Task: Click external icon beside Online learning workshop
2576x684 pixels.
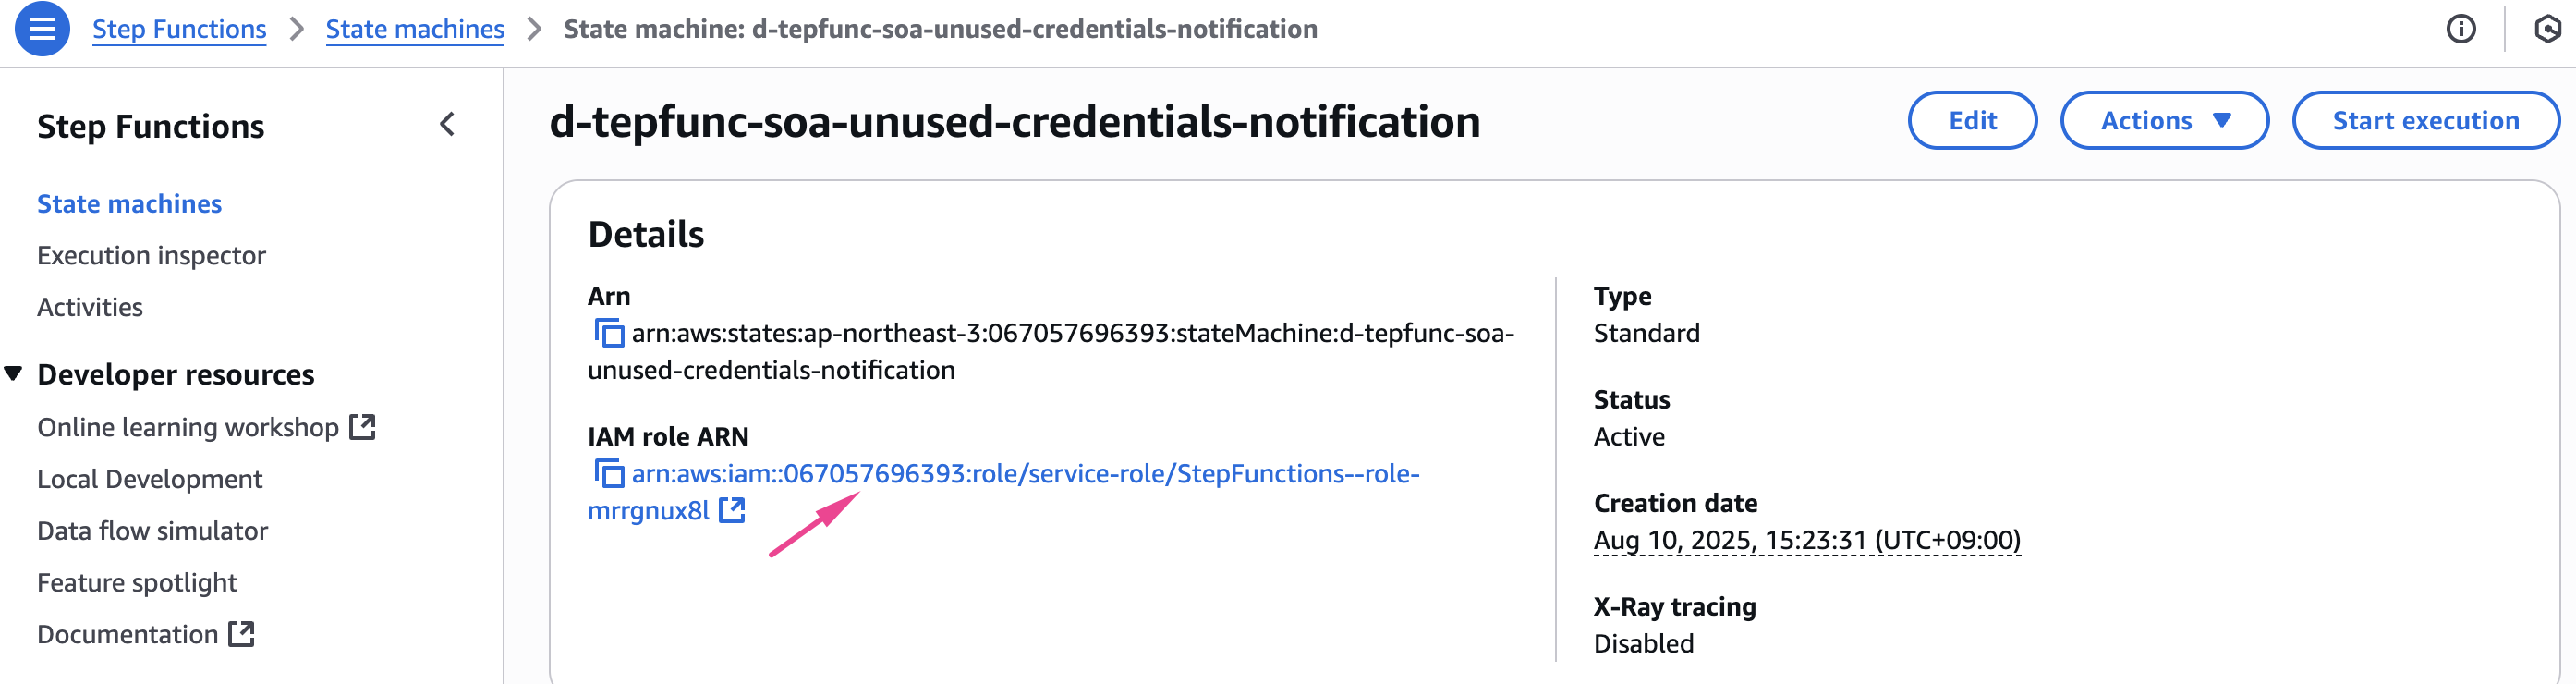Action: click(362, 427)
